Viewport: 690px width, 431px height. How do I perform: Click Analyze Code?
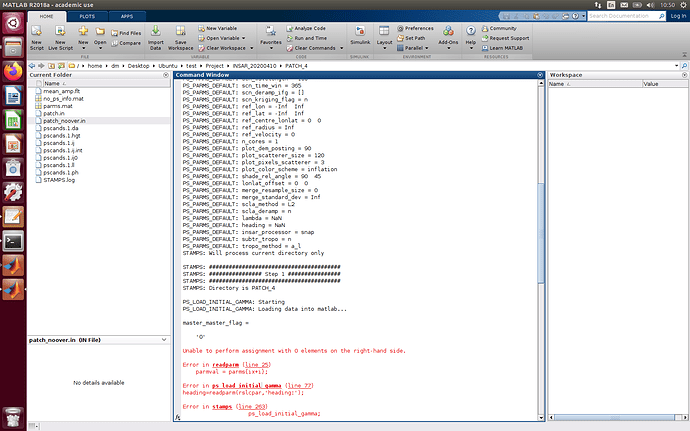pos(306,28)
